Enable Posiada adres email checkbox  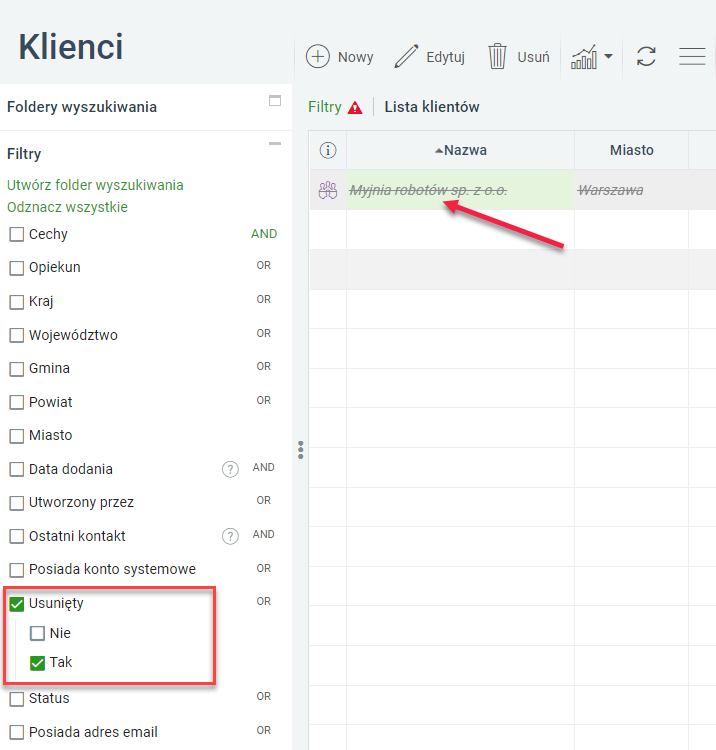click(17, 732)
